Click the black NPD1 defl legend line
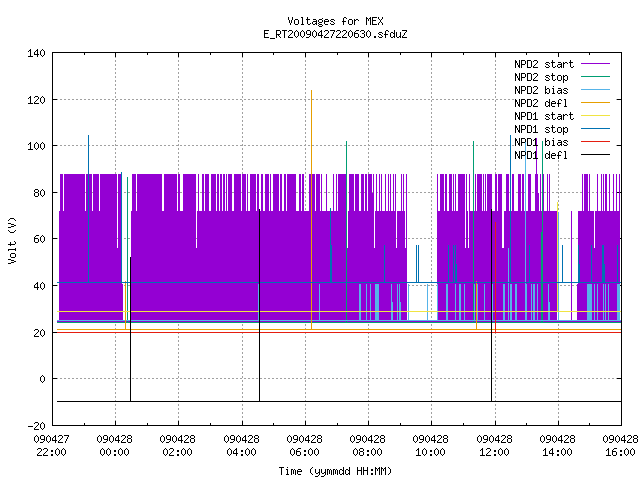Viewport: 640px width, 480px height. (x=595, y=155)
